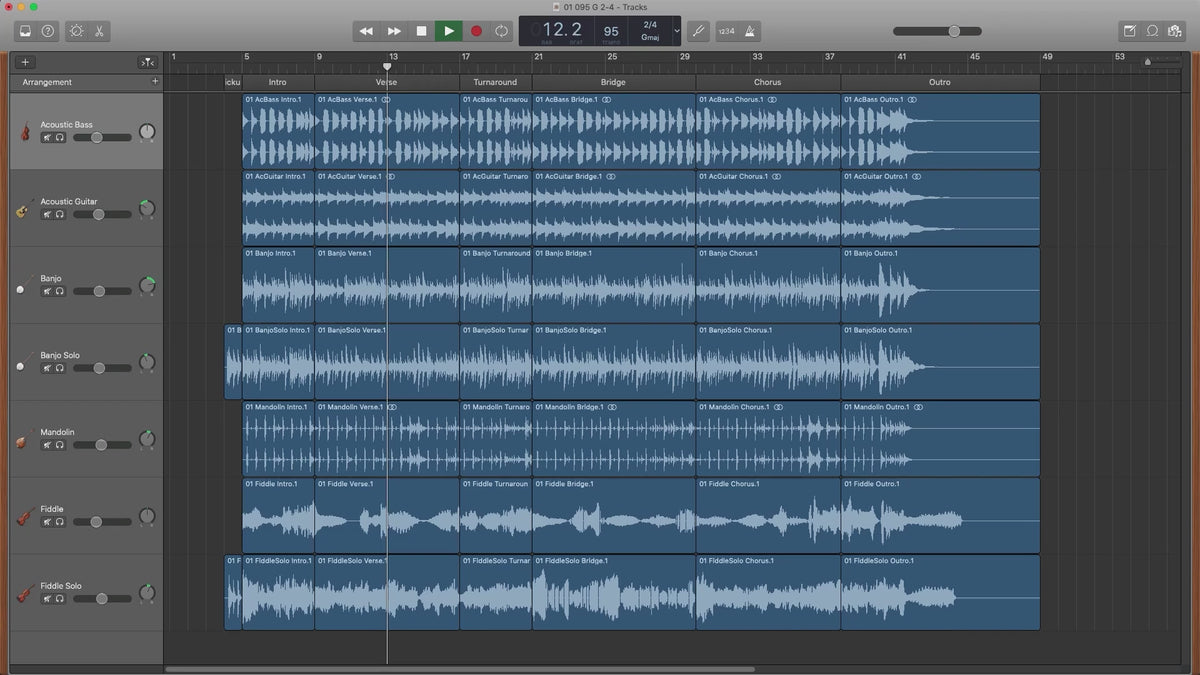Mute the Acoustic Bass track
Viewport: 1200px width, 675px height.
coord(47,137)
